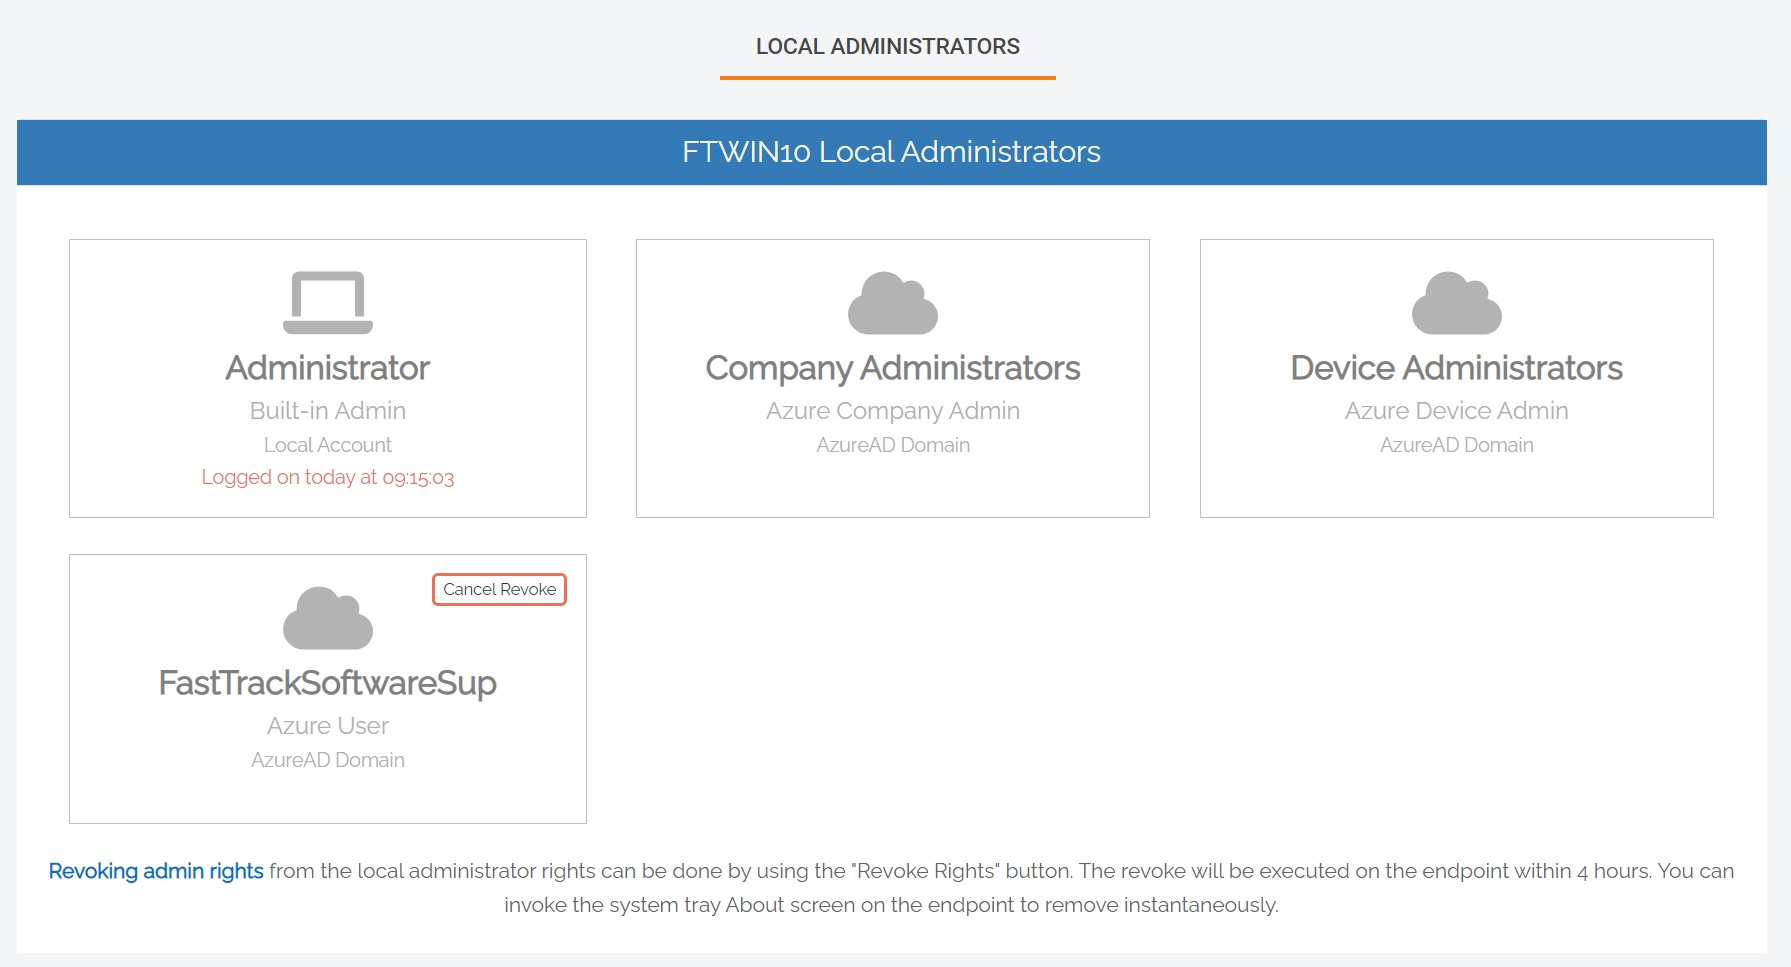Image resolution: width=1791 pixels, height=967 pixels.
Task: Select the FastTrackSoftwareSup card title
Action: click(328, 683)
